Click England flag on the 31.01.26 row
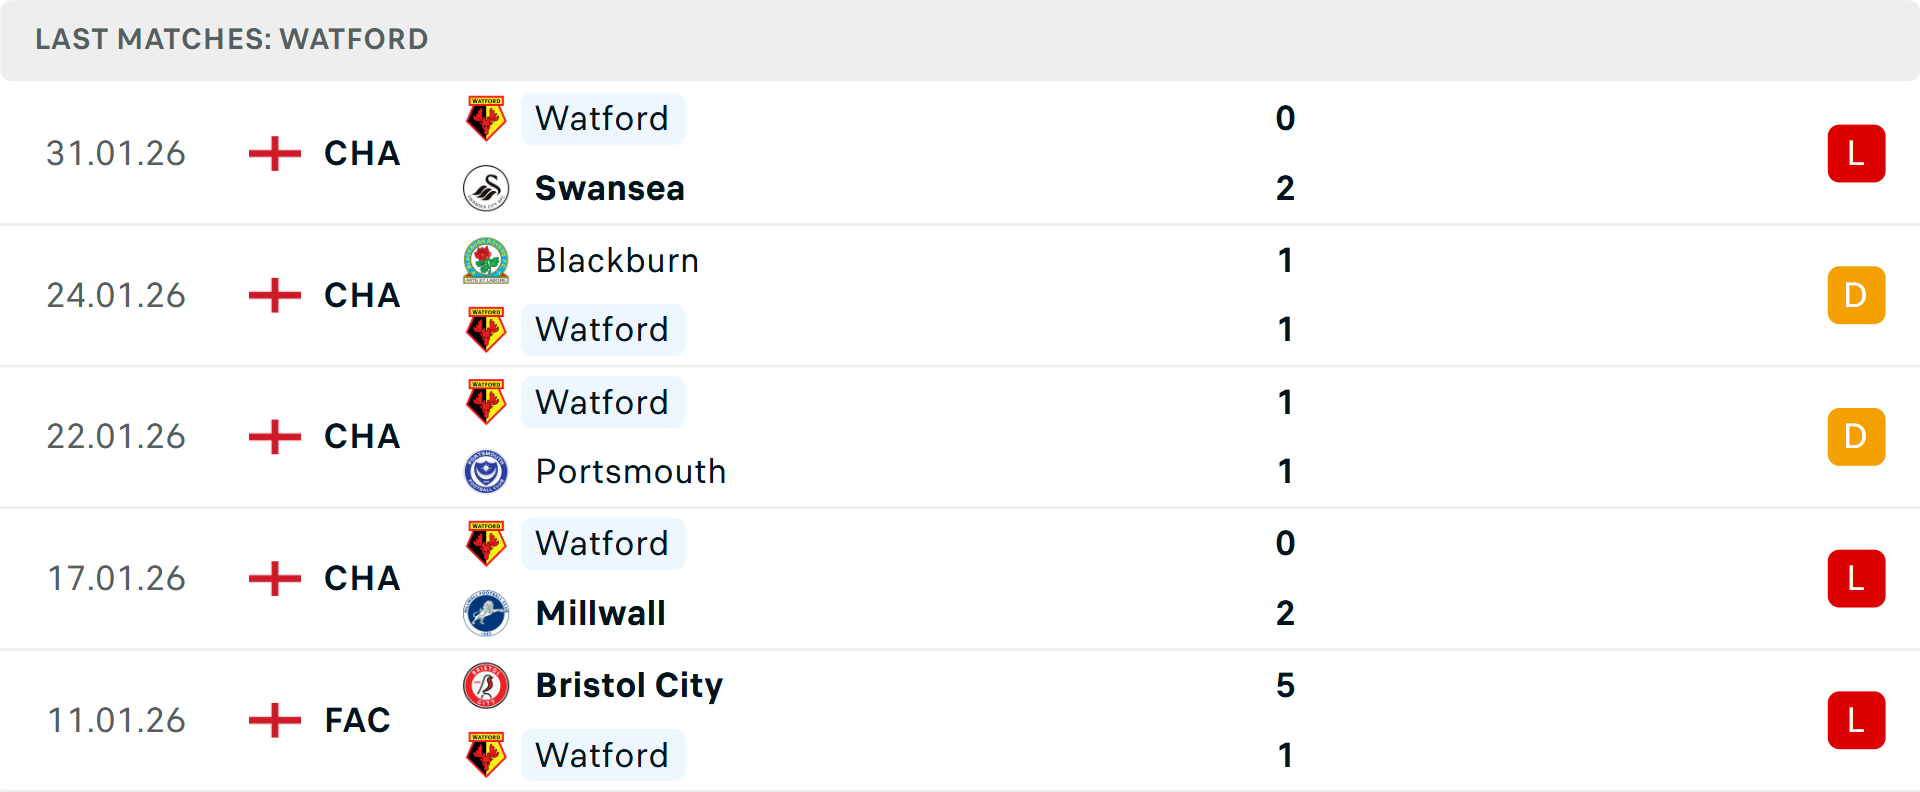1920x792 pixels. [274, 153]
